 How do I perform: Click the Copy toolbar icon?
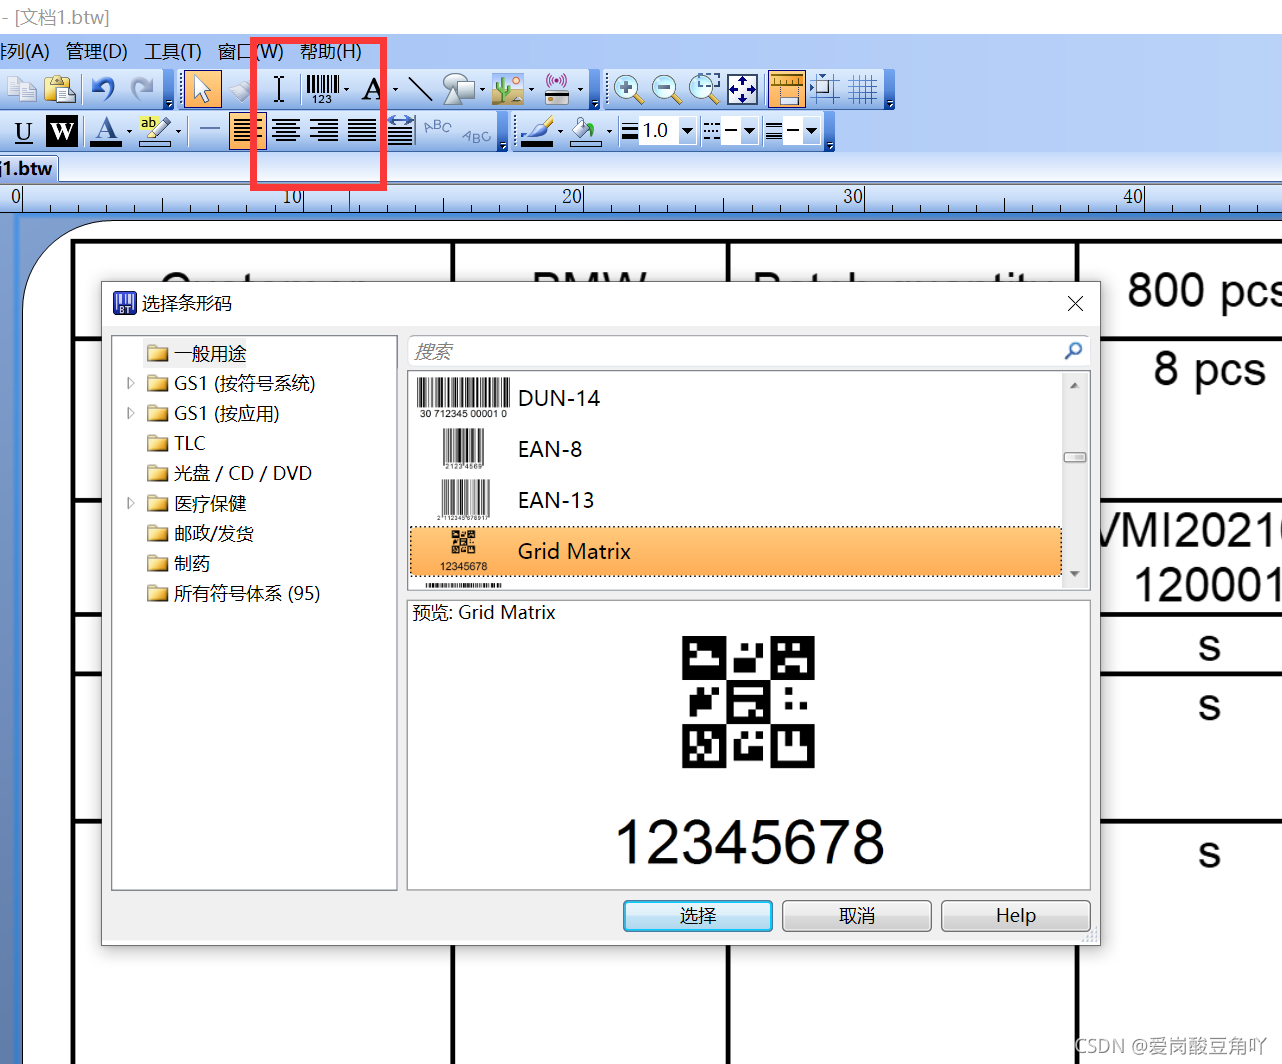(21, 90)
